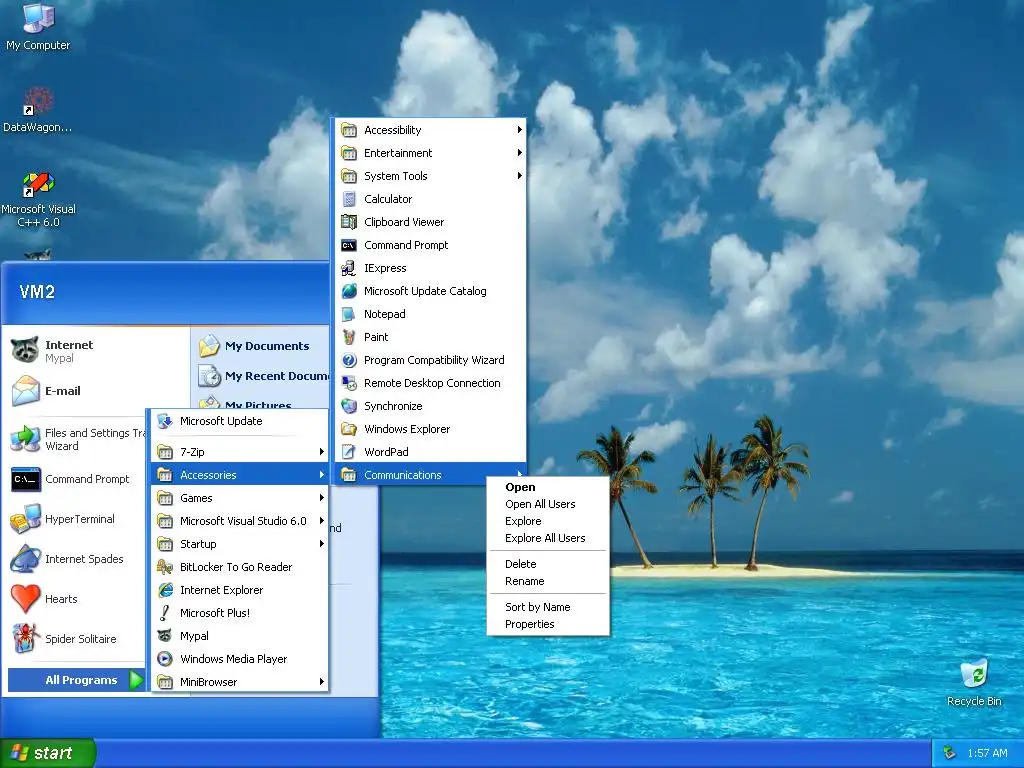Image resolution: width=1024 pixels, height=768 pixels.
Task: Choose Open All Users in context menu
Action: [x=547, y=504]
